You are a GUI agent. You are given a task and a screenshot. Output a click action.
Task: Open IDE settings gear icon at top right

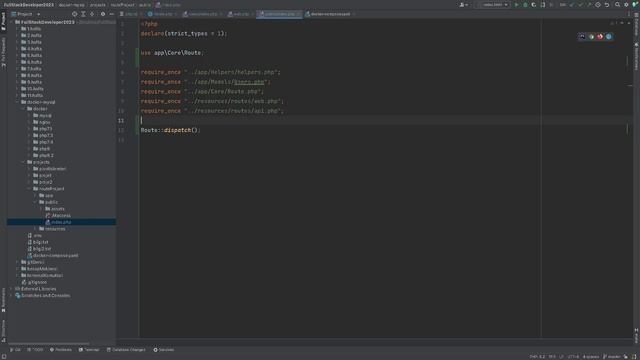click(x=626, y=4)
